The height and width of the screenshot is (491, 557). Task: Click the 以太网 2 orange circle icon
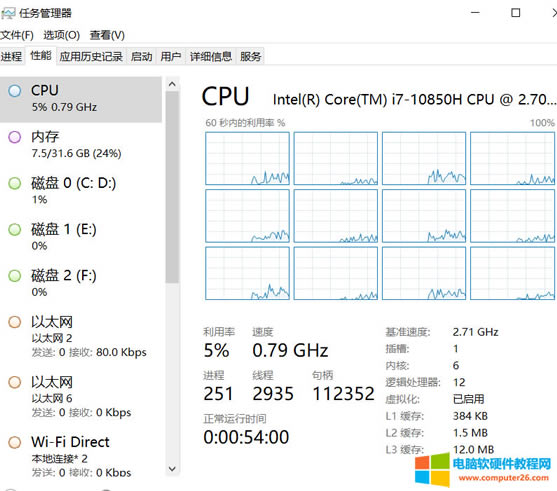[x=15, y=322]
